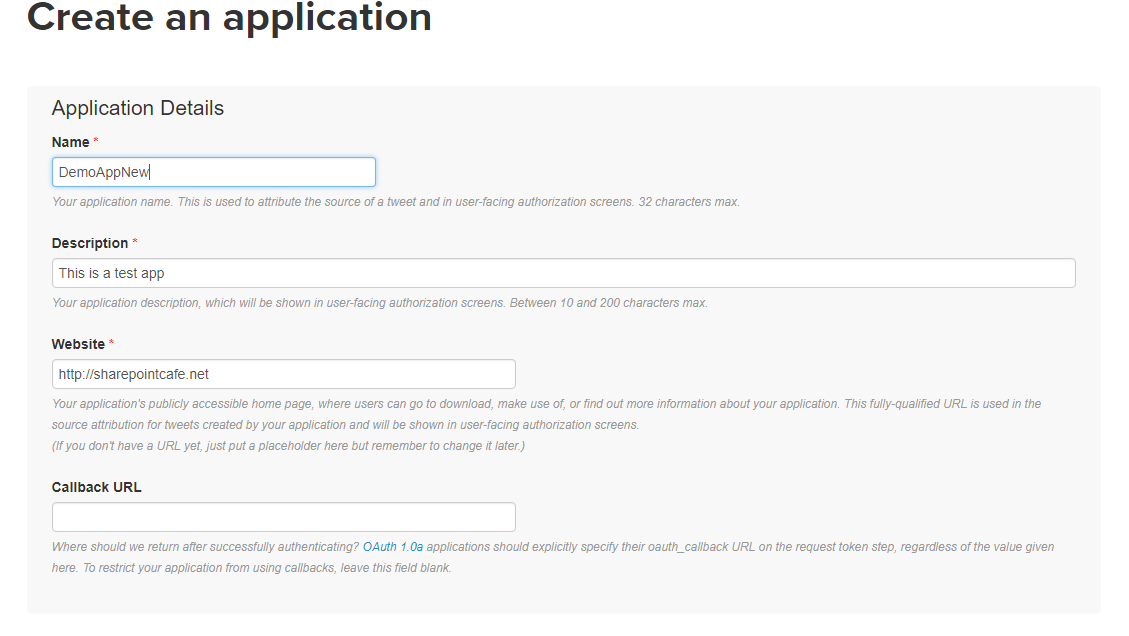Focus the Description text box
This screenshot has height=636, width=1129.
point(563,273)
